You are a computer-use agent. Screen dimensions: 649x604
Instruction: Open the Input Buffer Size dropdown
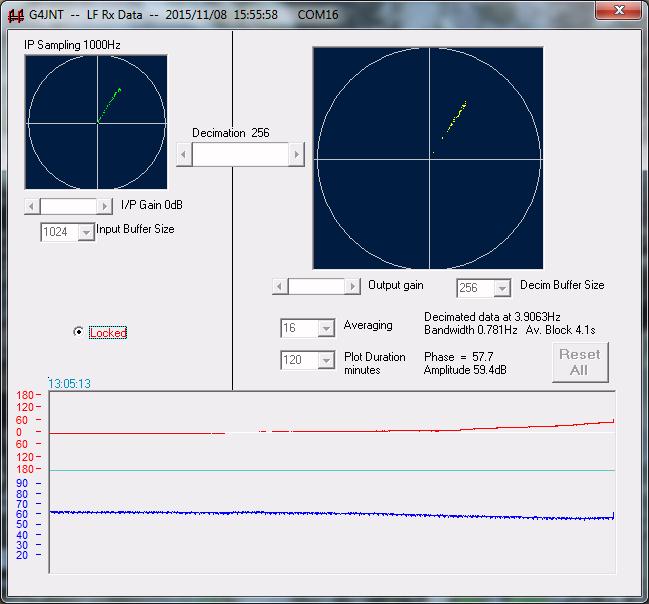[86, 232]
